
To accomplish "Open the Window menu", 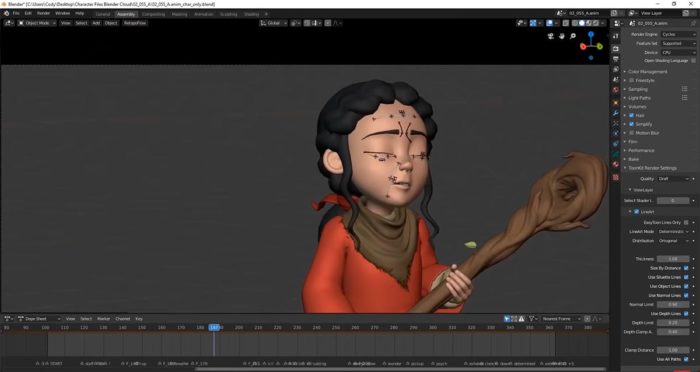I will 62,13.
